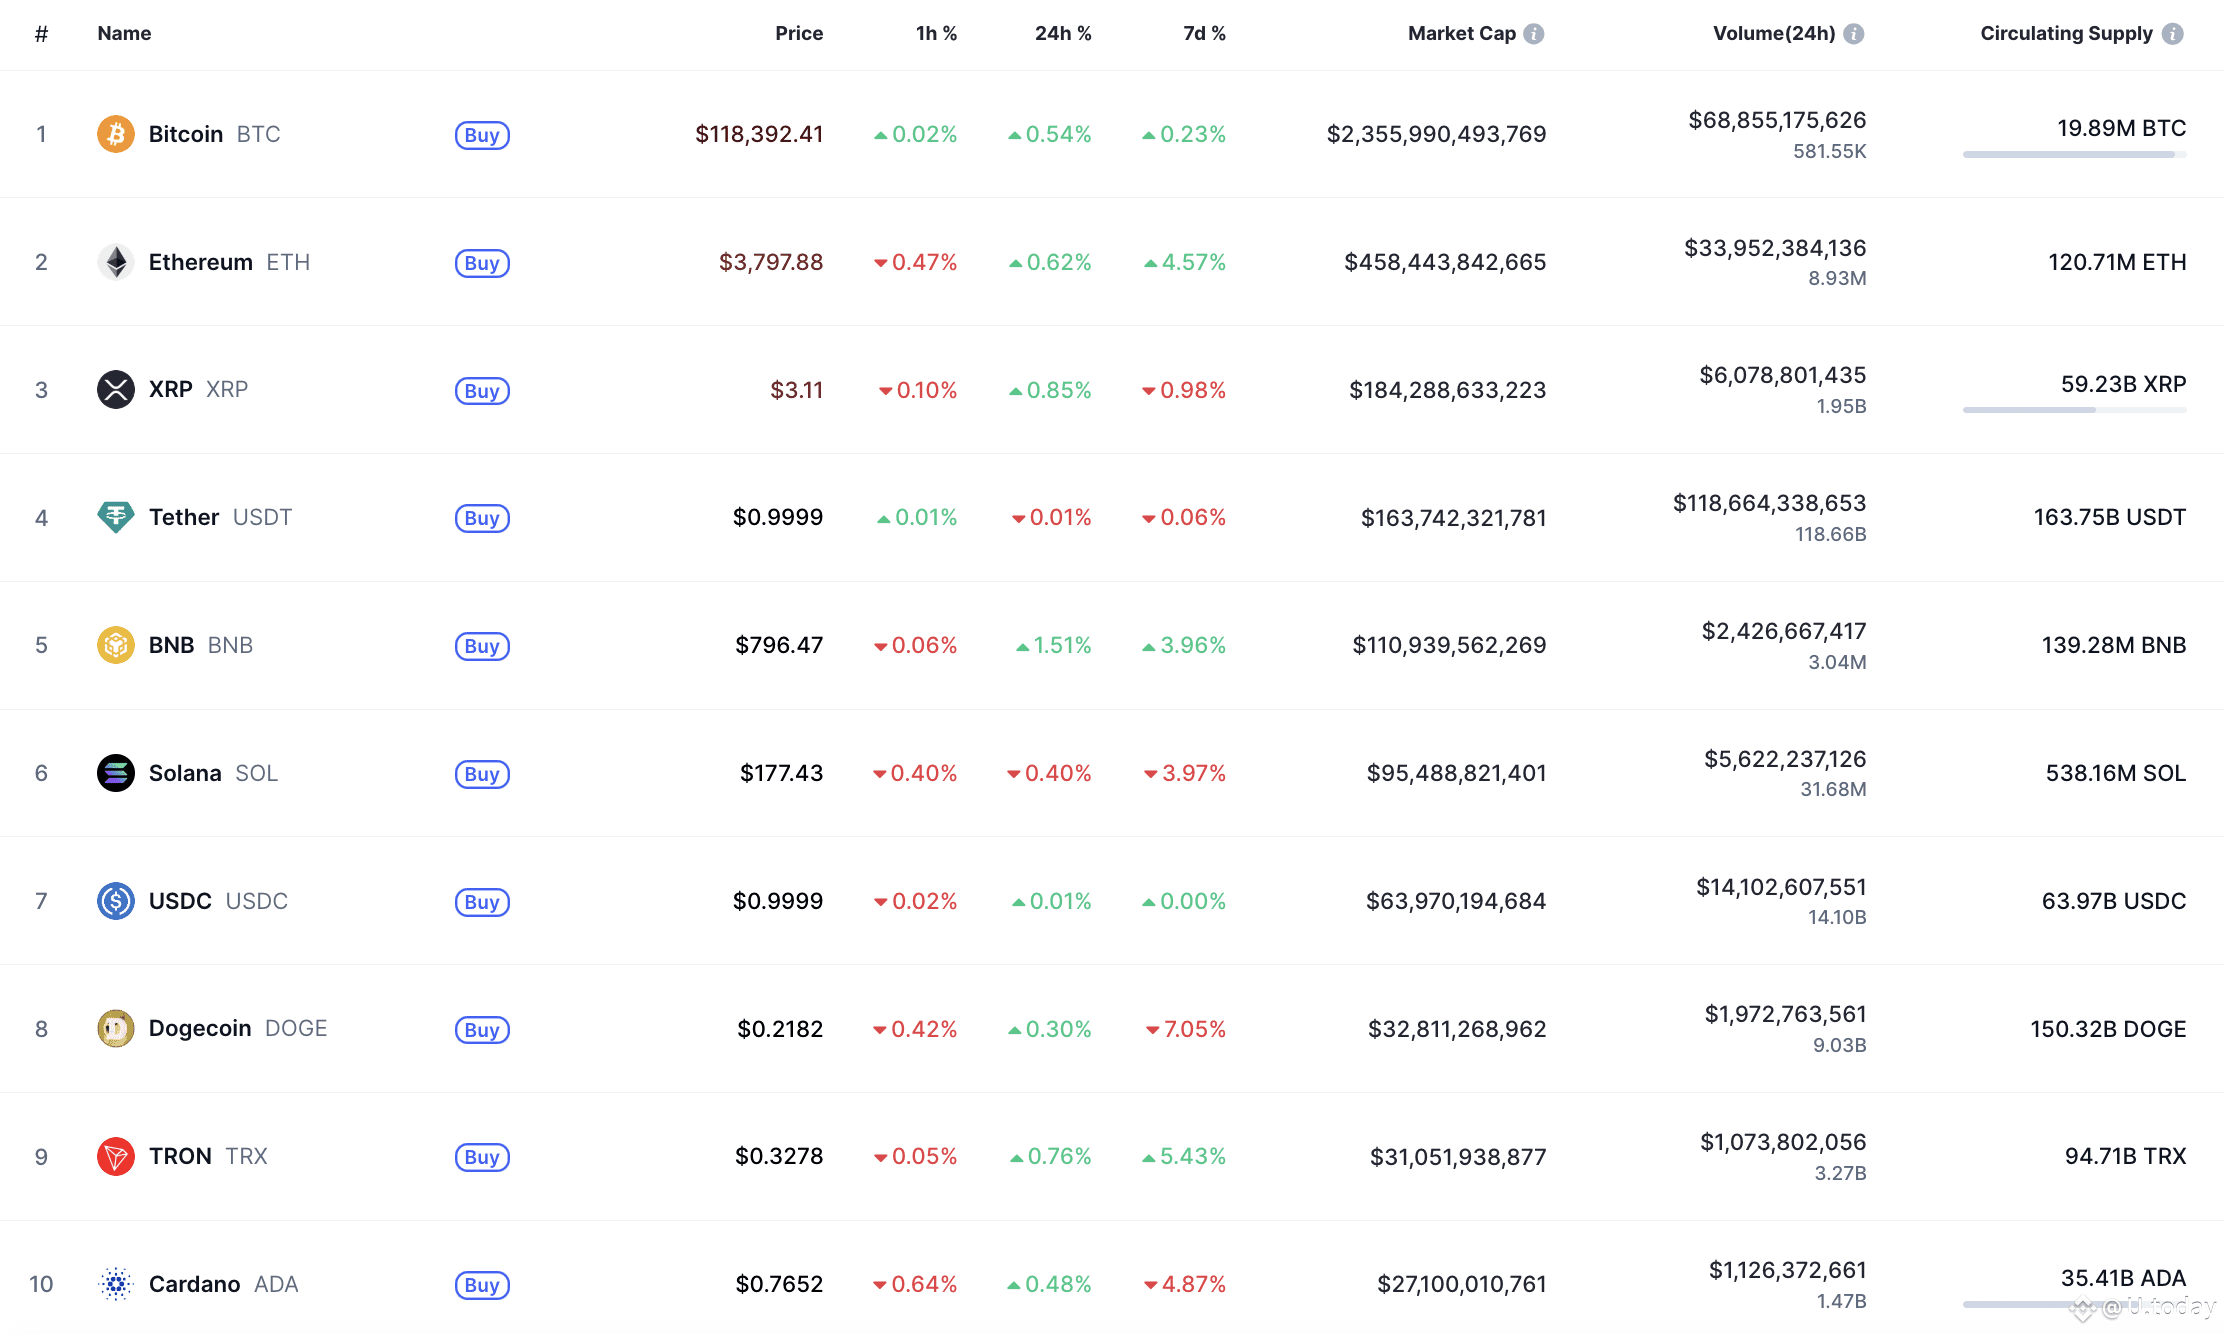
Task: Click the Buy button for Cardano
Action: point(482,1285)
